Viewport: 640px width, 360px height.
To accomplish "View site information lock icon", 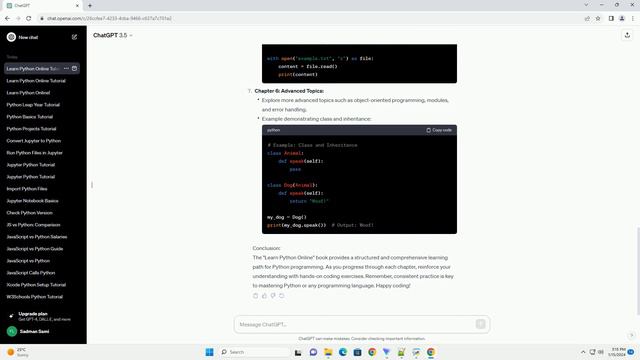I will click(42, 18).
